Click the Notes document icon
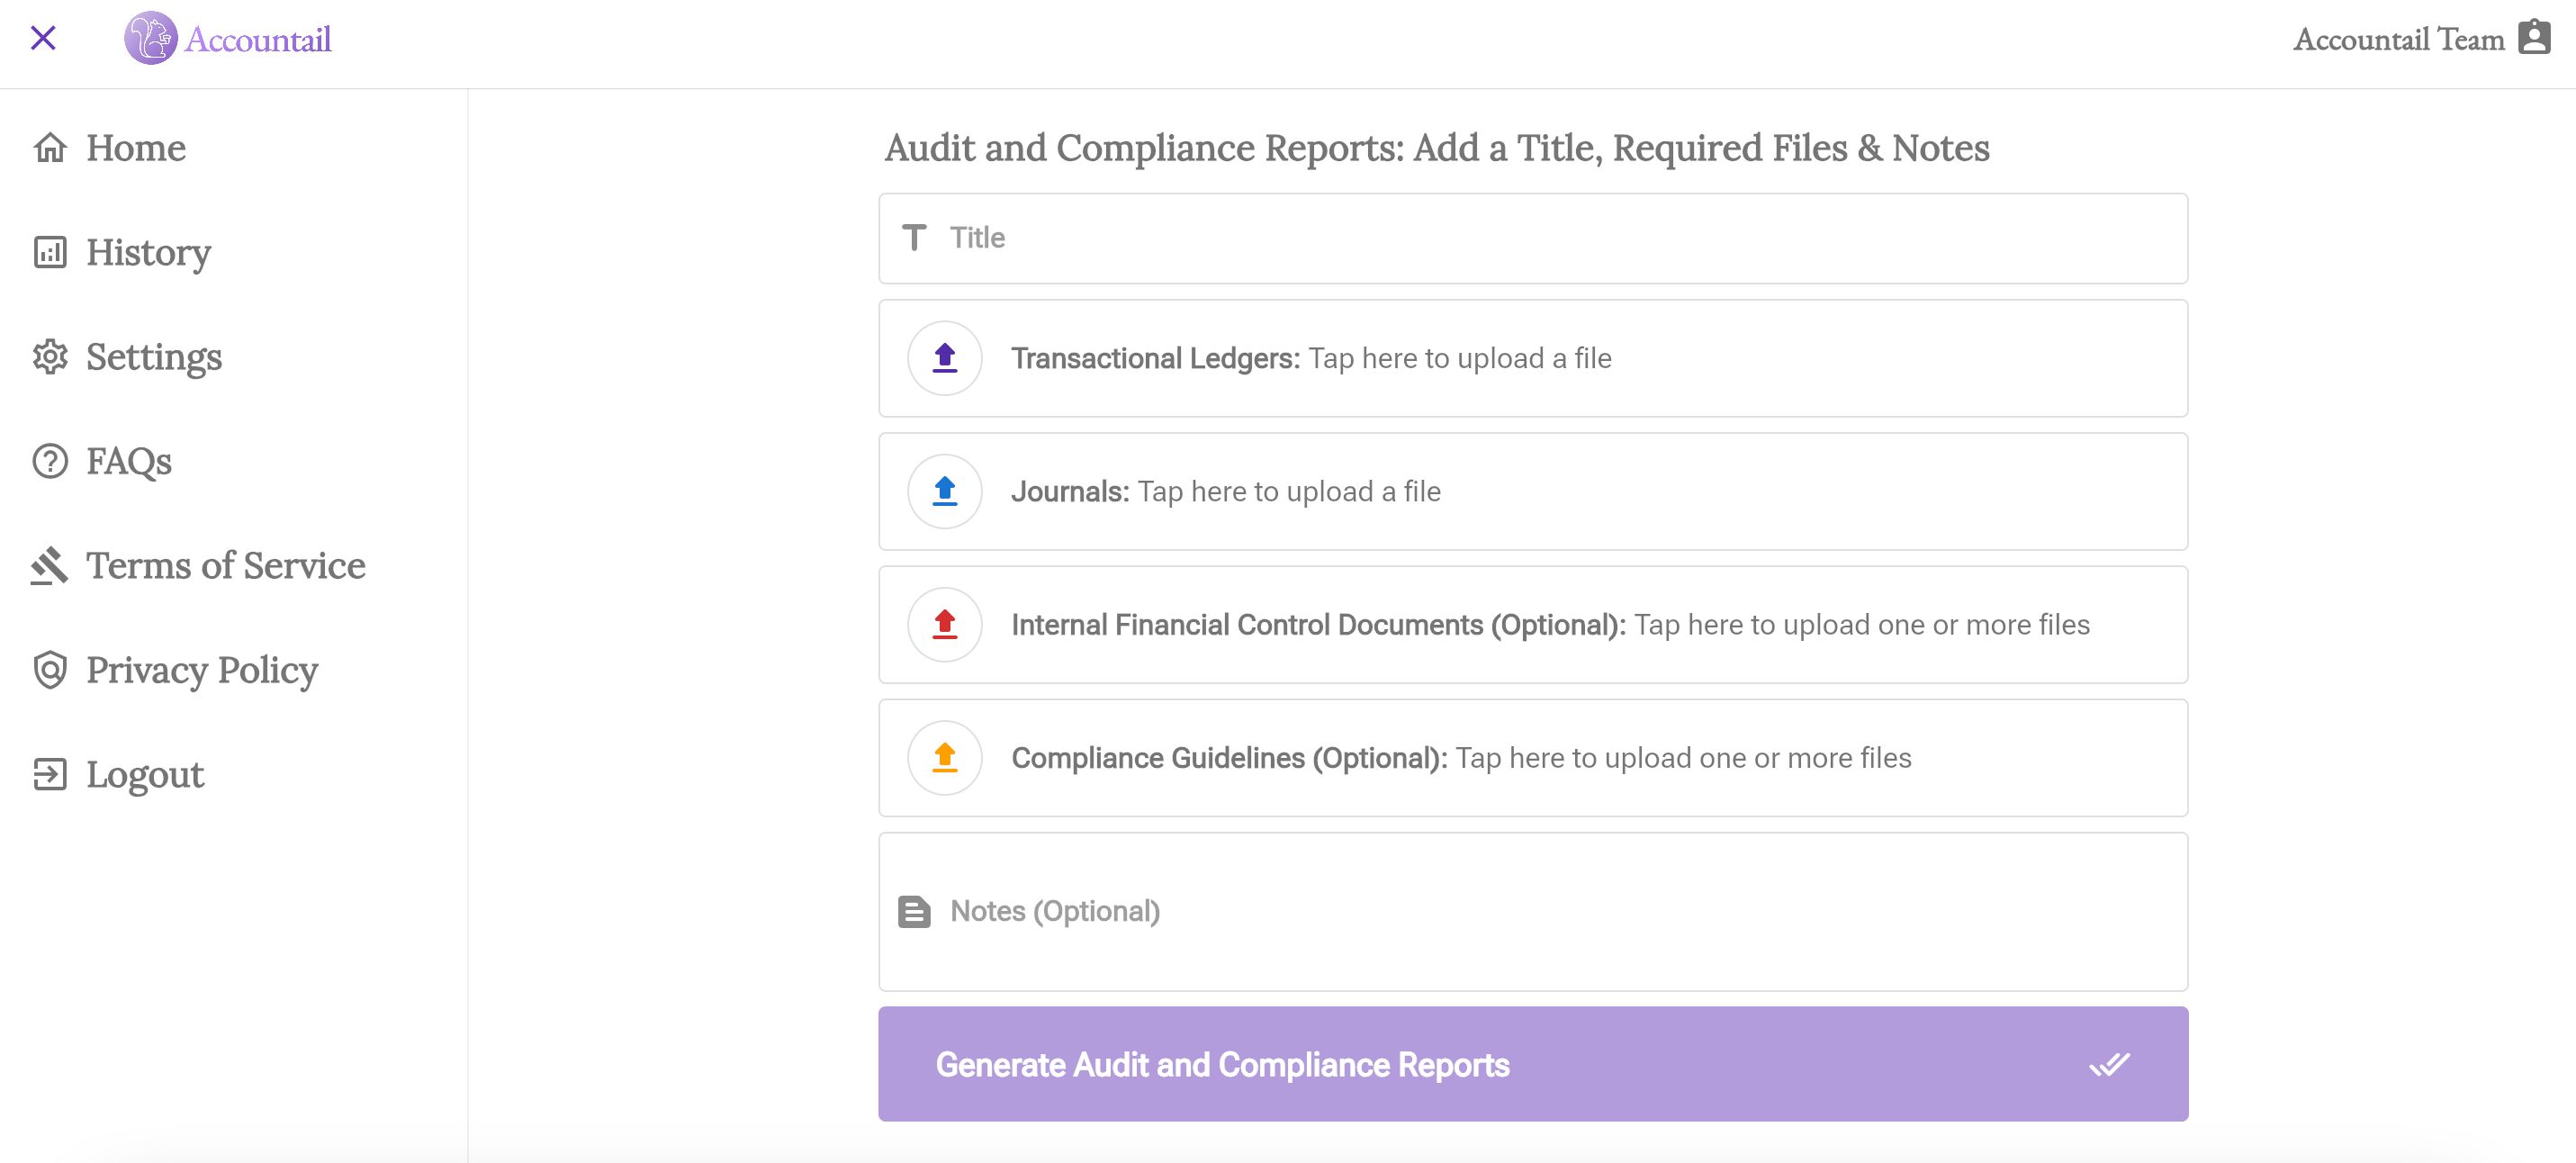 pyautogui.click(x=915, y=911)
